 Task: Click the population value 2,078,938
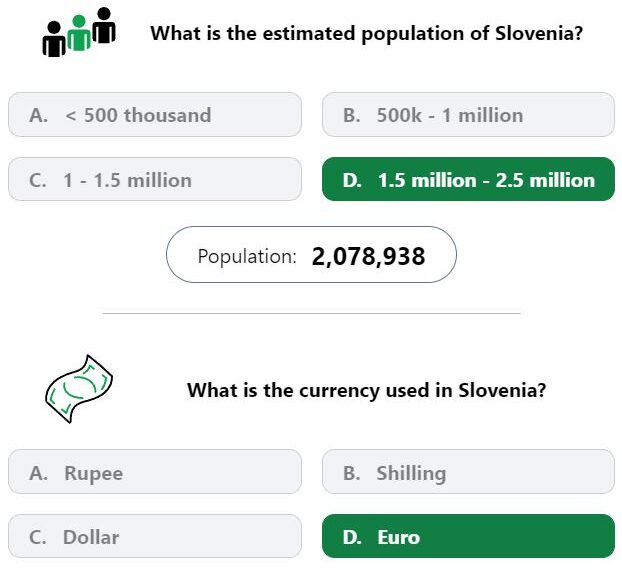pos(369,256)
